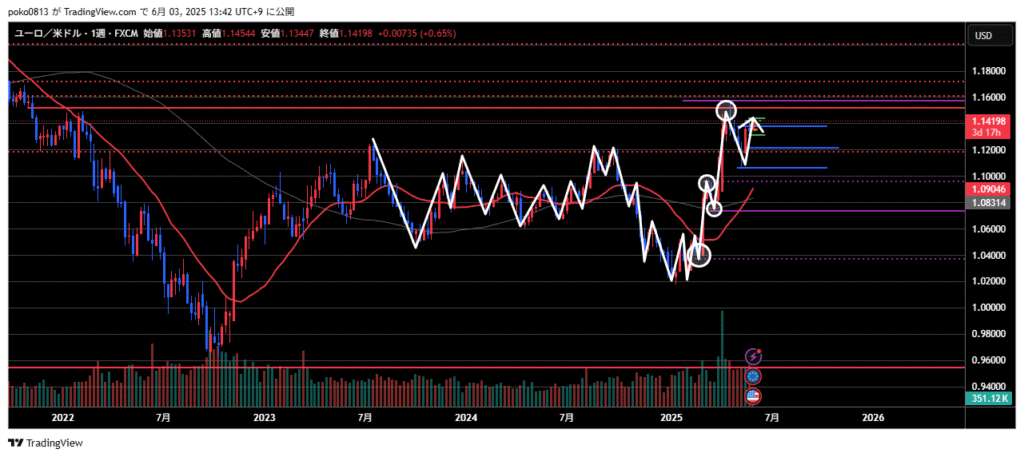Image resolution: width=1024 pixels, height=457 pixels.
Task: Click the gray 1.08314 price label
Action: click(987, 202)
